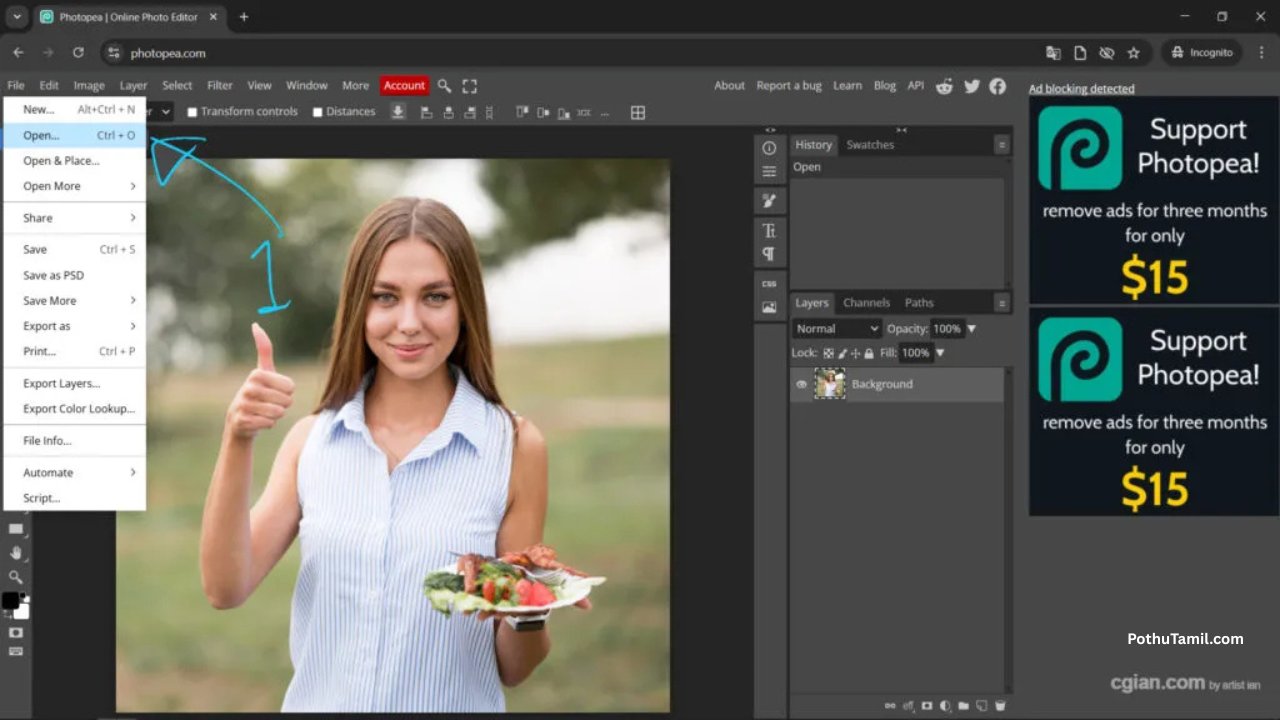Open the Normal blend mode dropdown
The width and height of the screenshot is (1280, 720).
pos(837,328)
